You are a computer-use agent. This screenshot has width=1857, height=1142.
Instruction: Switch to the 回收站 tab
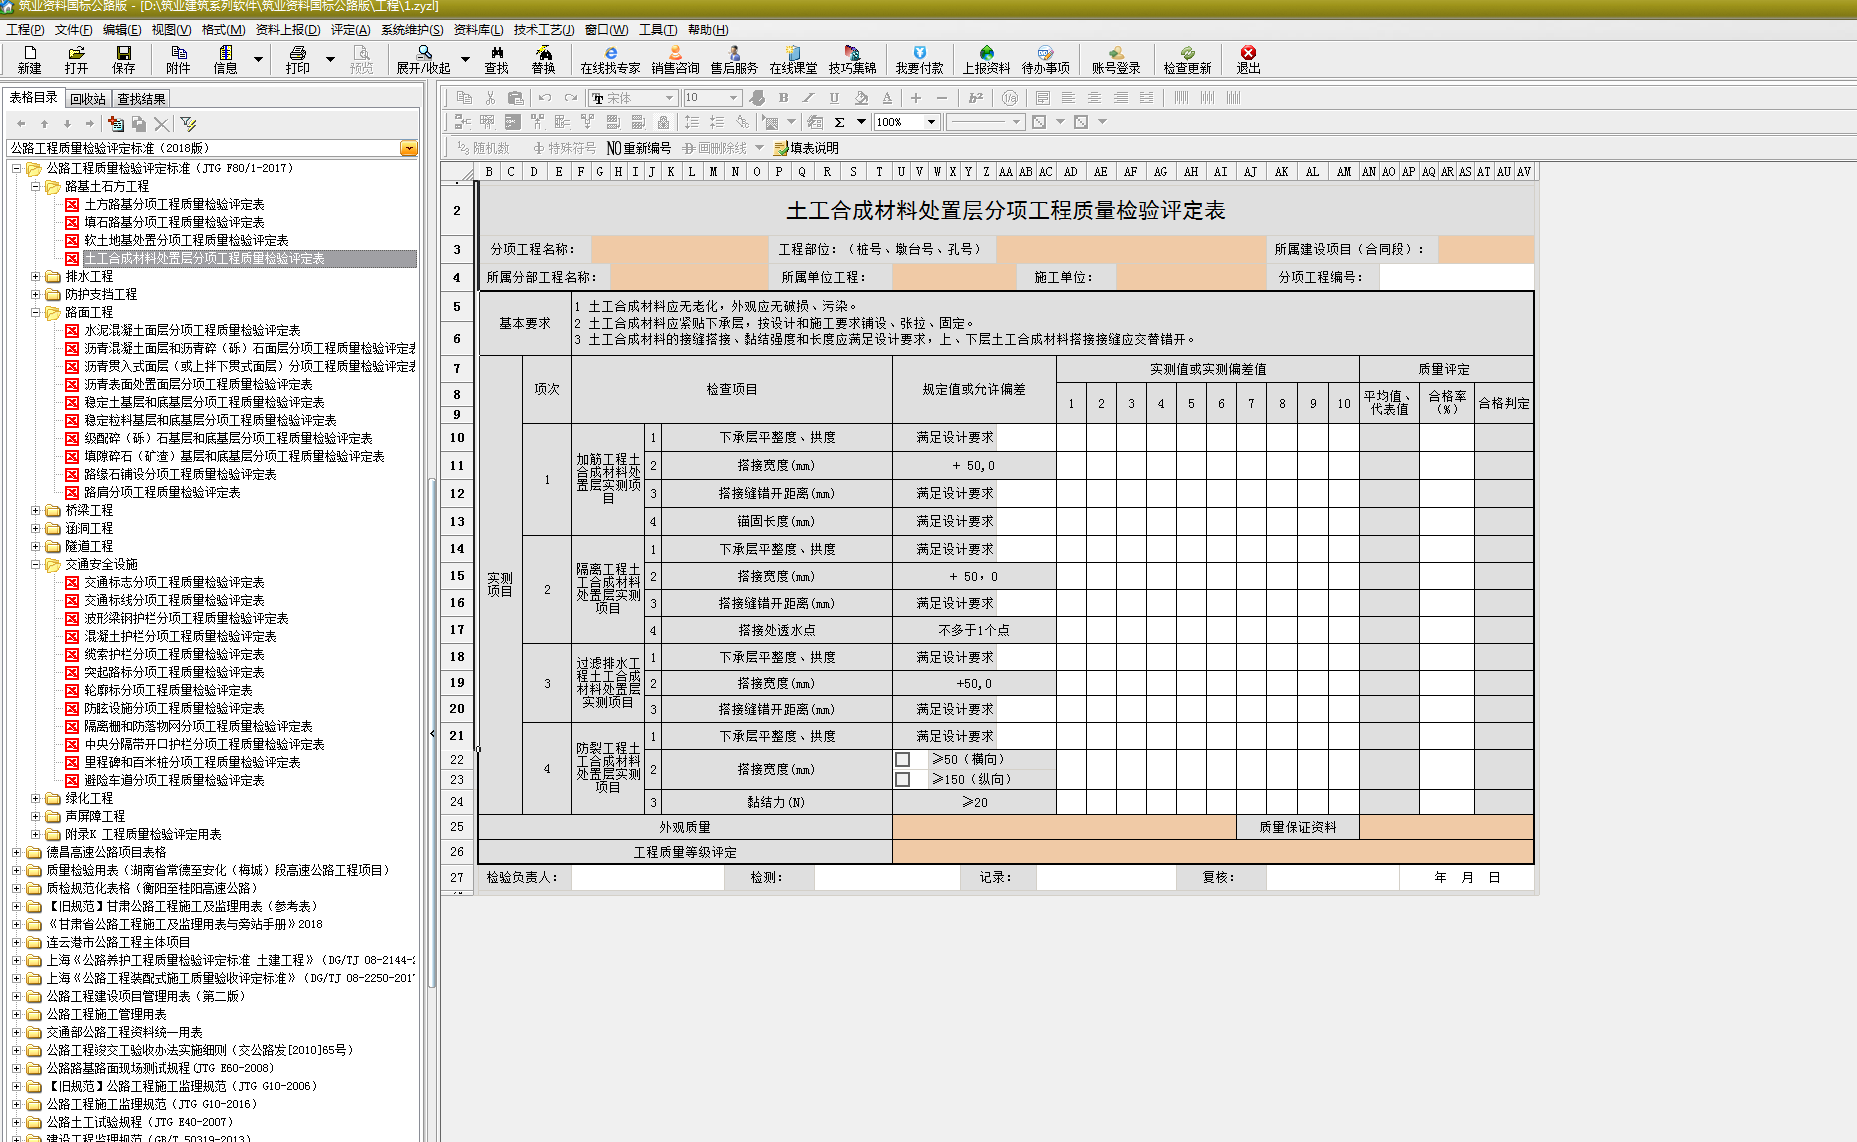(88, 99)
